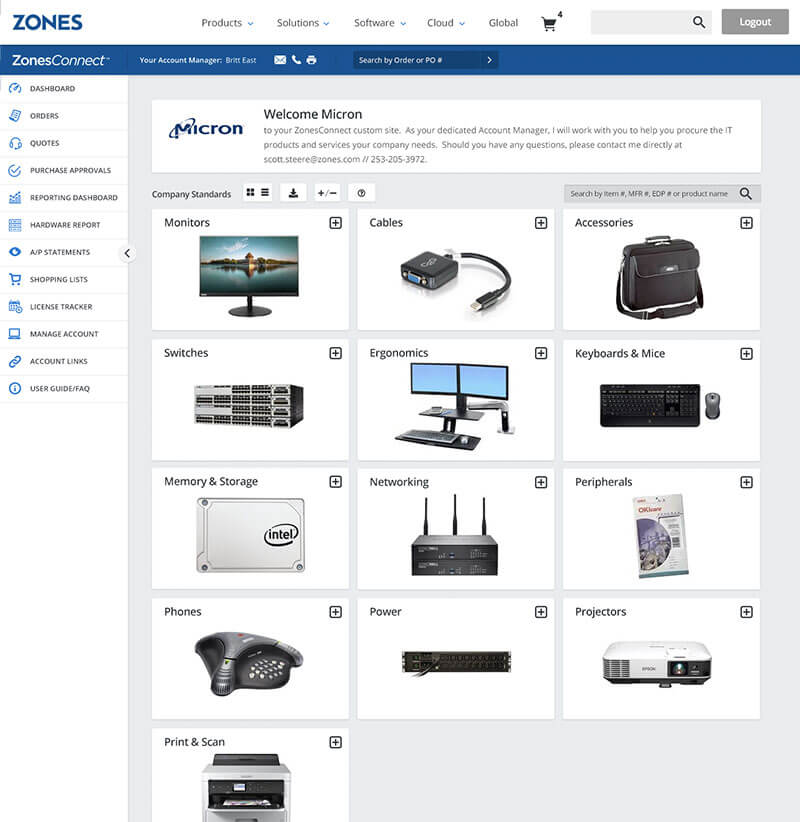Open the Cloud menu

pos(446,23)
